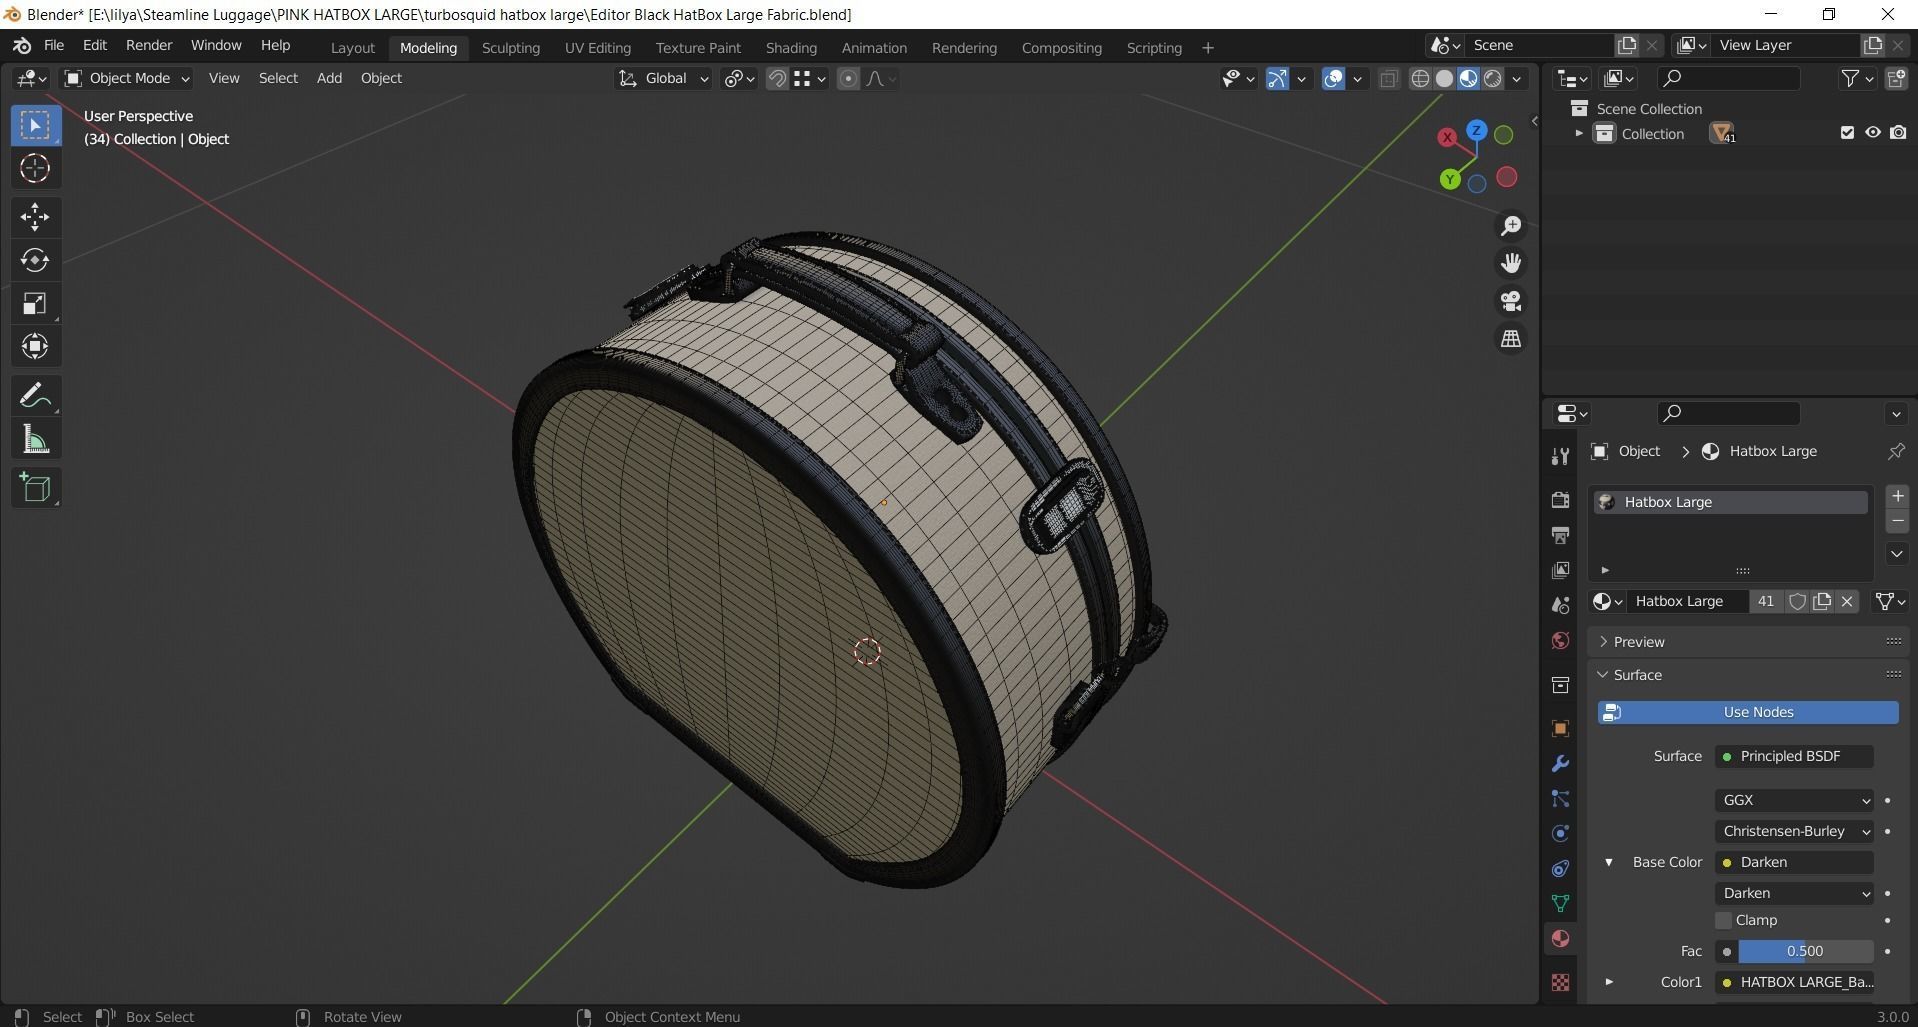Click the Fac 0.500 slider
1918x1027 pixels.
(x=1805, y=951)
